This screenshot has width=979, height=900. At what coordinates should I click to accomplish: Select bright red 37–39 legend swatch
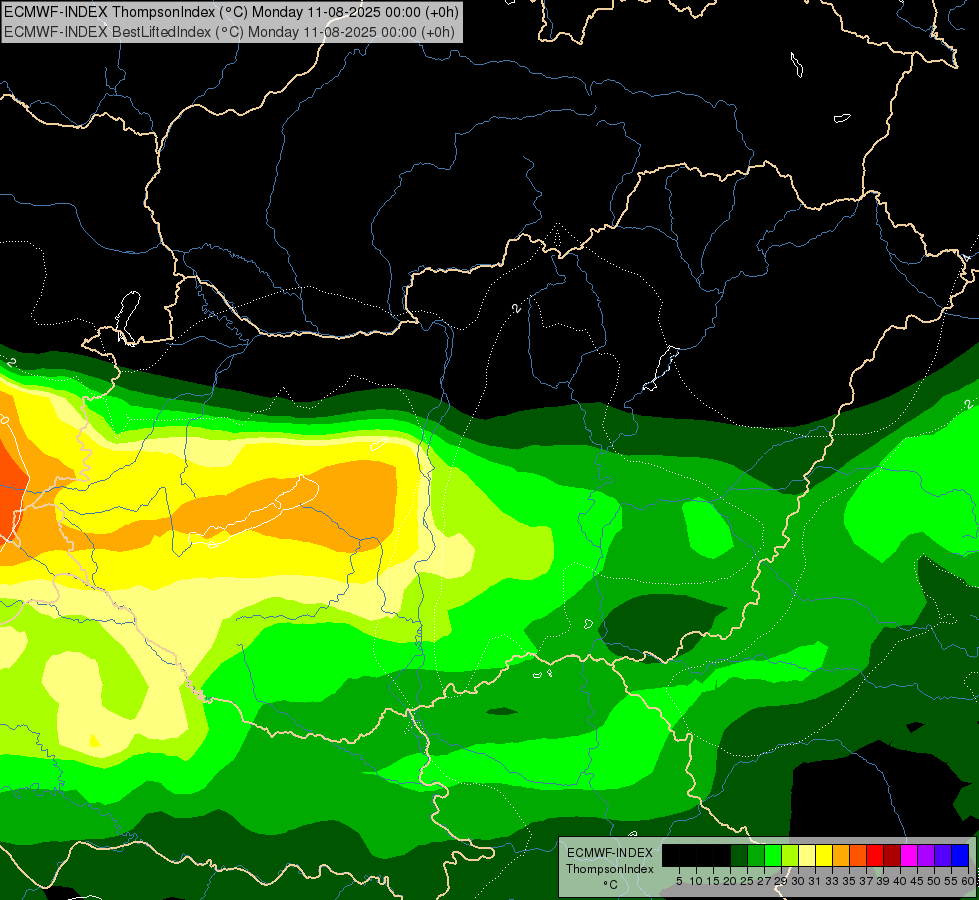click(x=875, y=856)
